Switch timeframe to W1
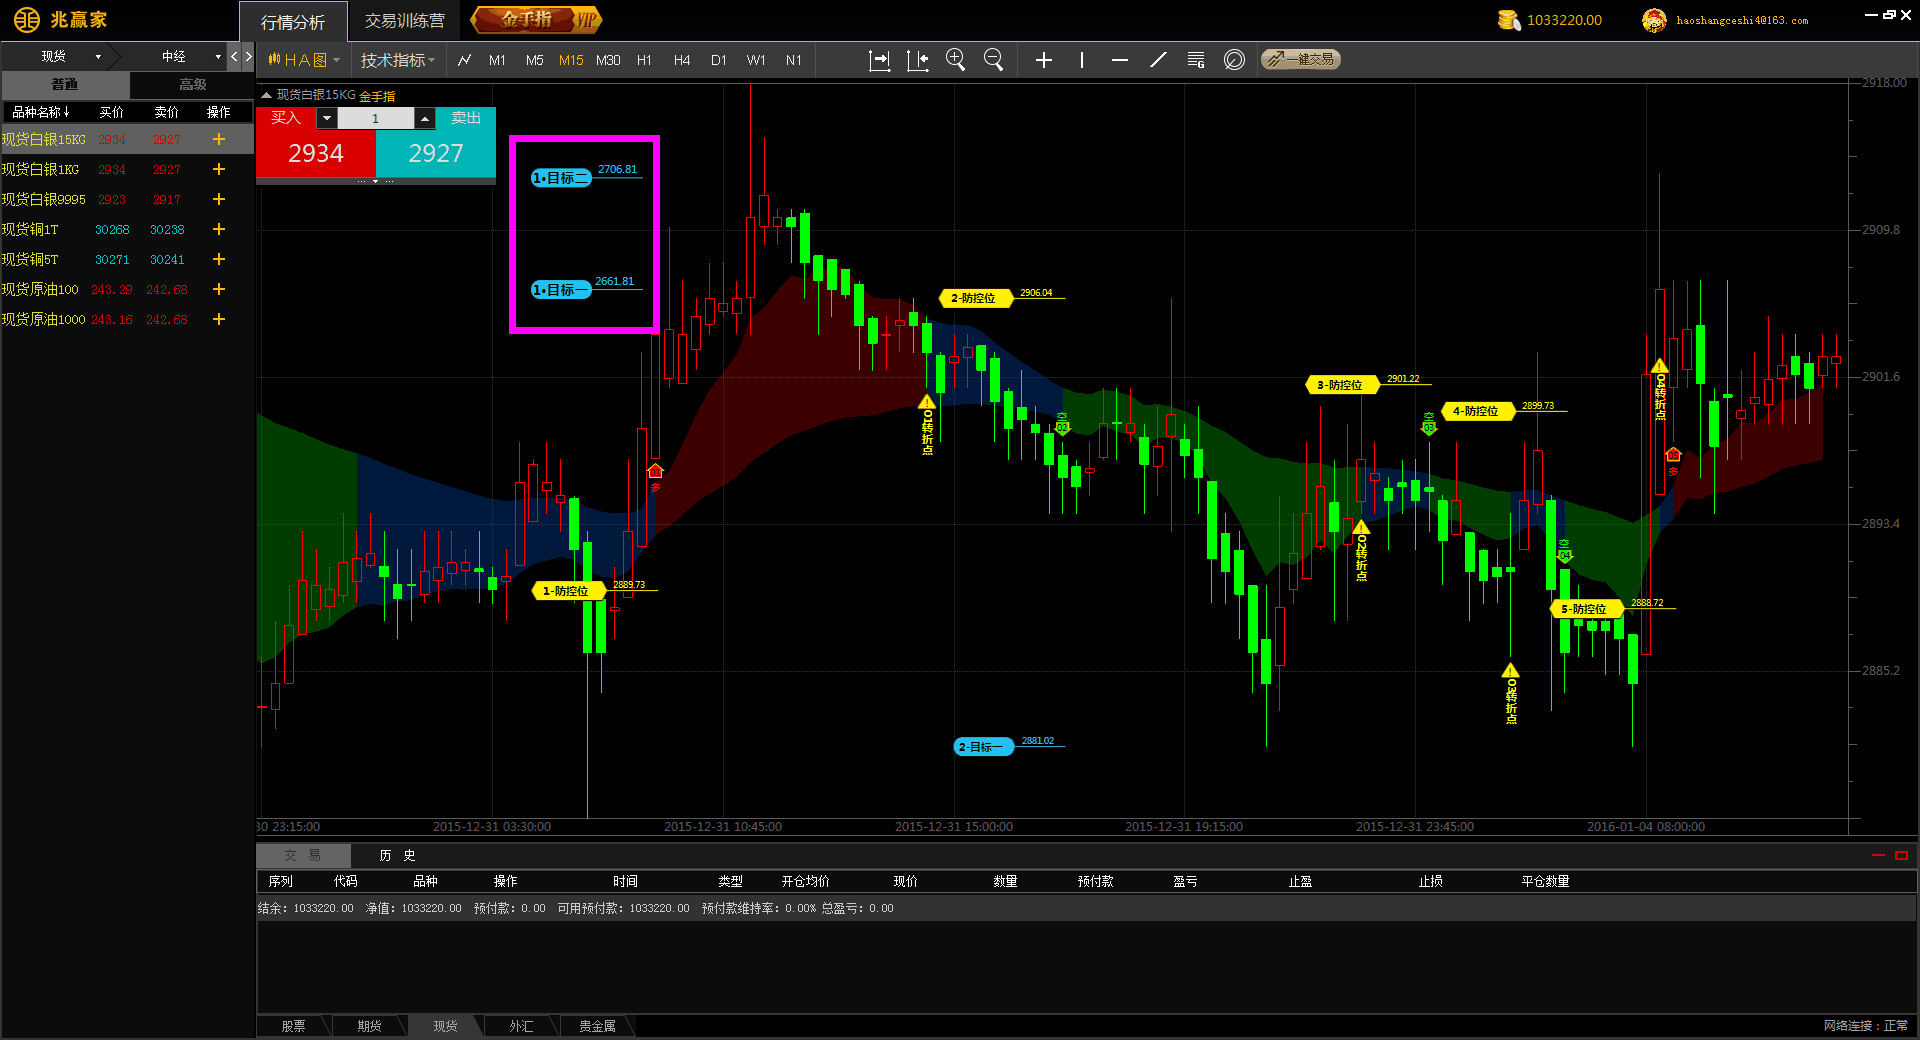Screen dimensions: 1920x1040 756,60
